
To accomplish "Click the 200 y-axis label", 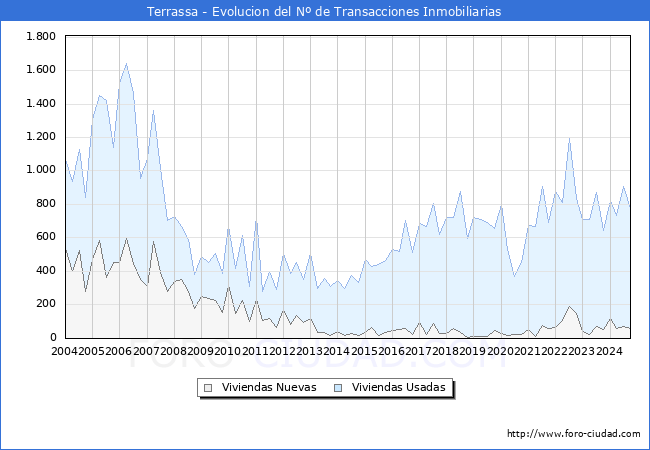I will (x=46, y=303).
